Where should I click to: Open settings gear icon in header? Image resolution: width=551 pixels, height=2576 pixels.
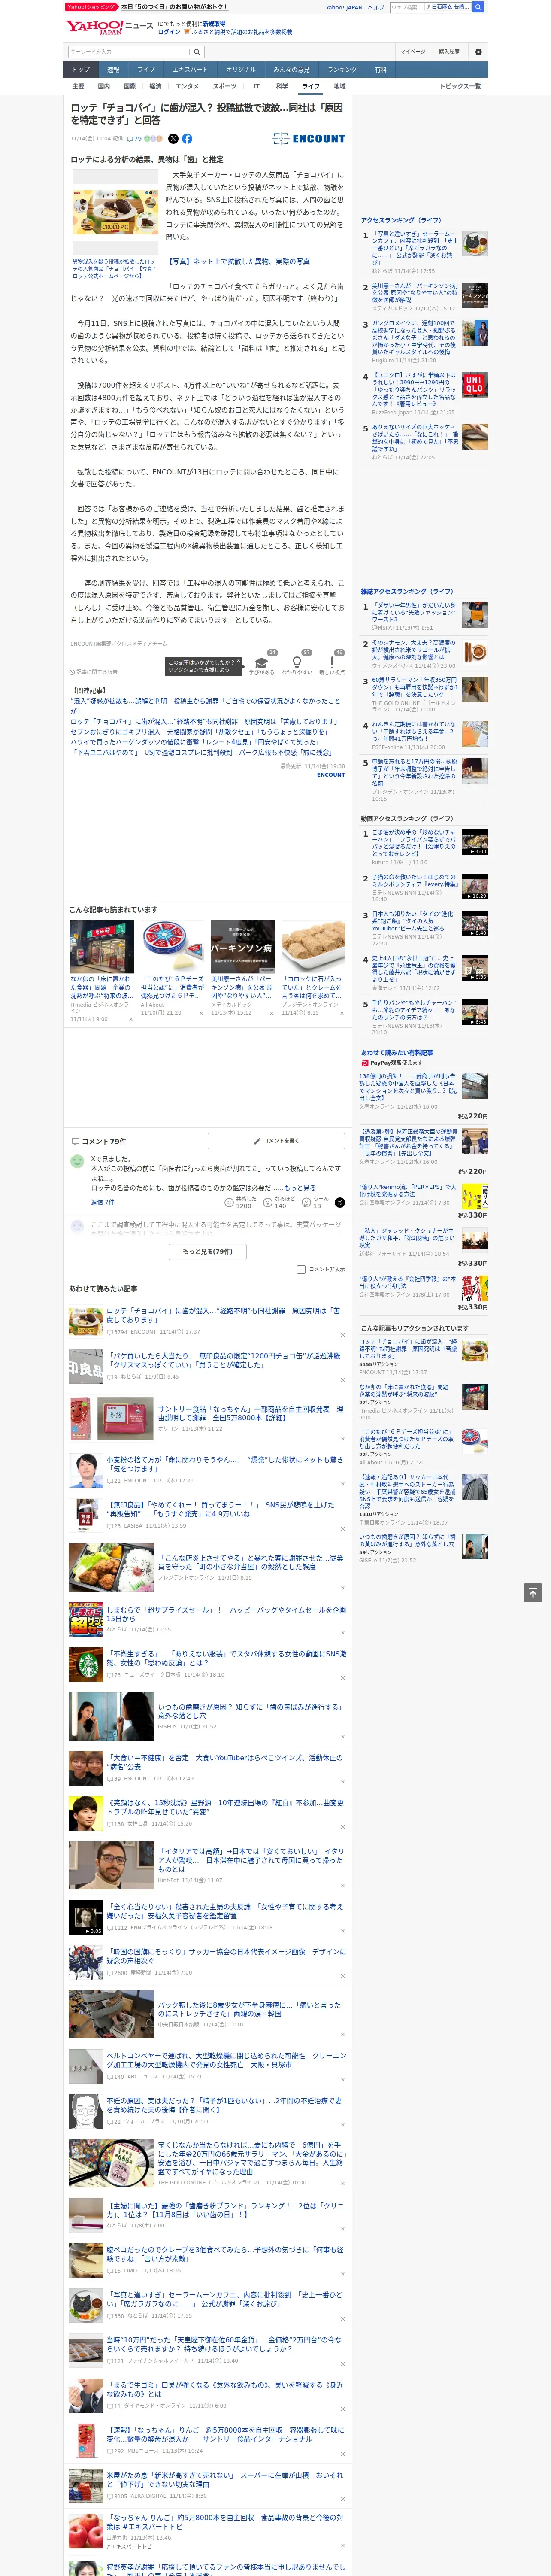(478, 52)
